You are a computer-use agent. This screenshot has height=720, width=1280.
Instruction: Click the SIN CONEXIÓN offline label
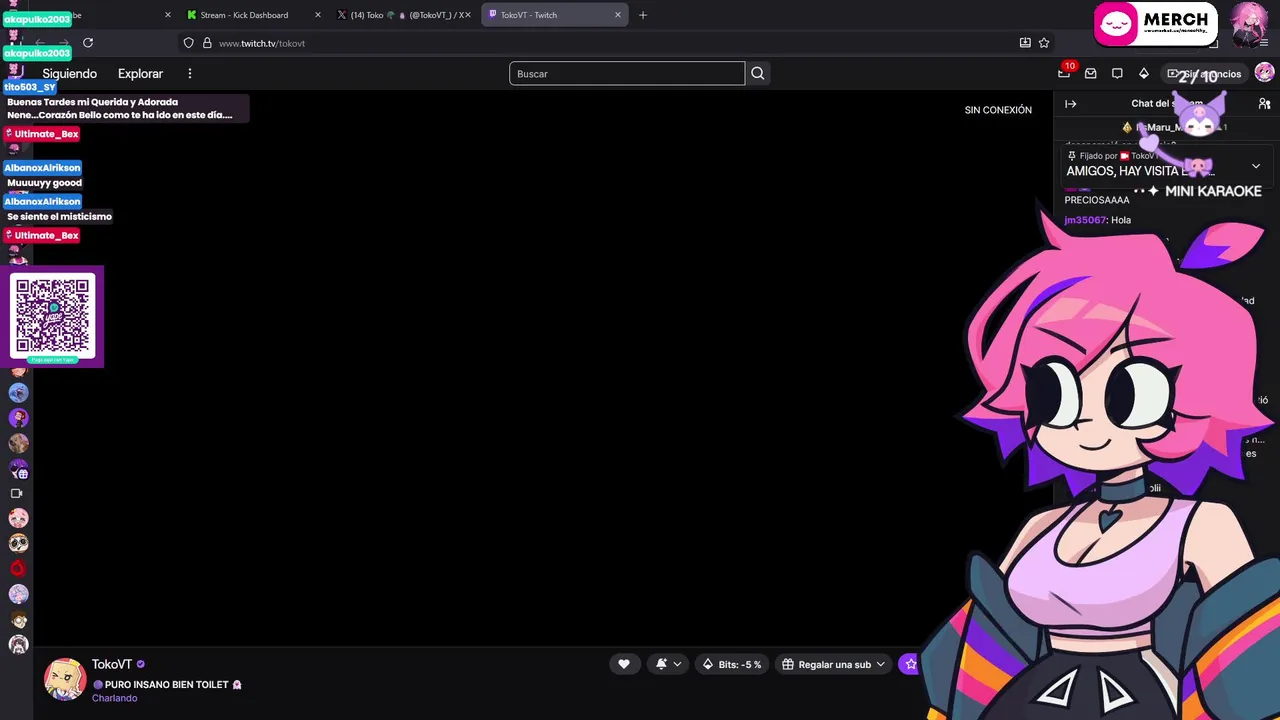[998, 110]
